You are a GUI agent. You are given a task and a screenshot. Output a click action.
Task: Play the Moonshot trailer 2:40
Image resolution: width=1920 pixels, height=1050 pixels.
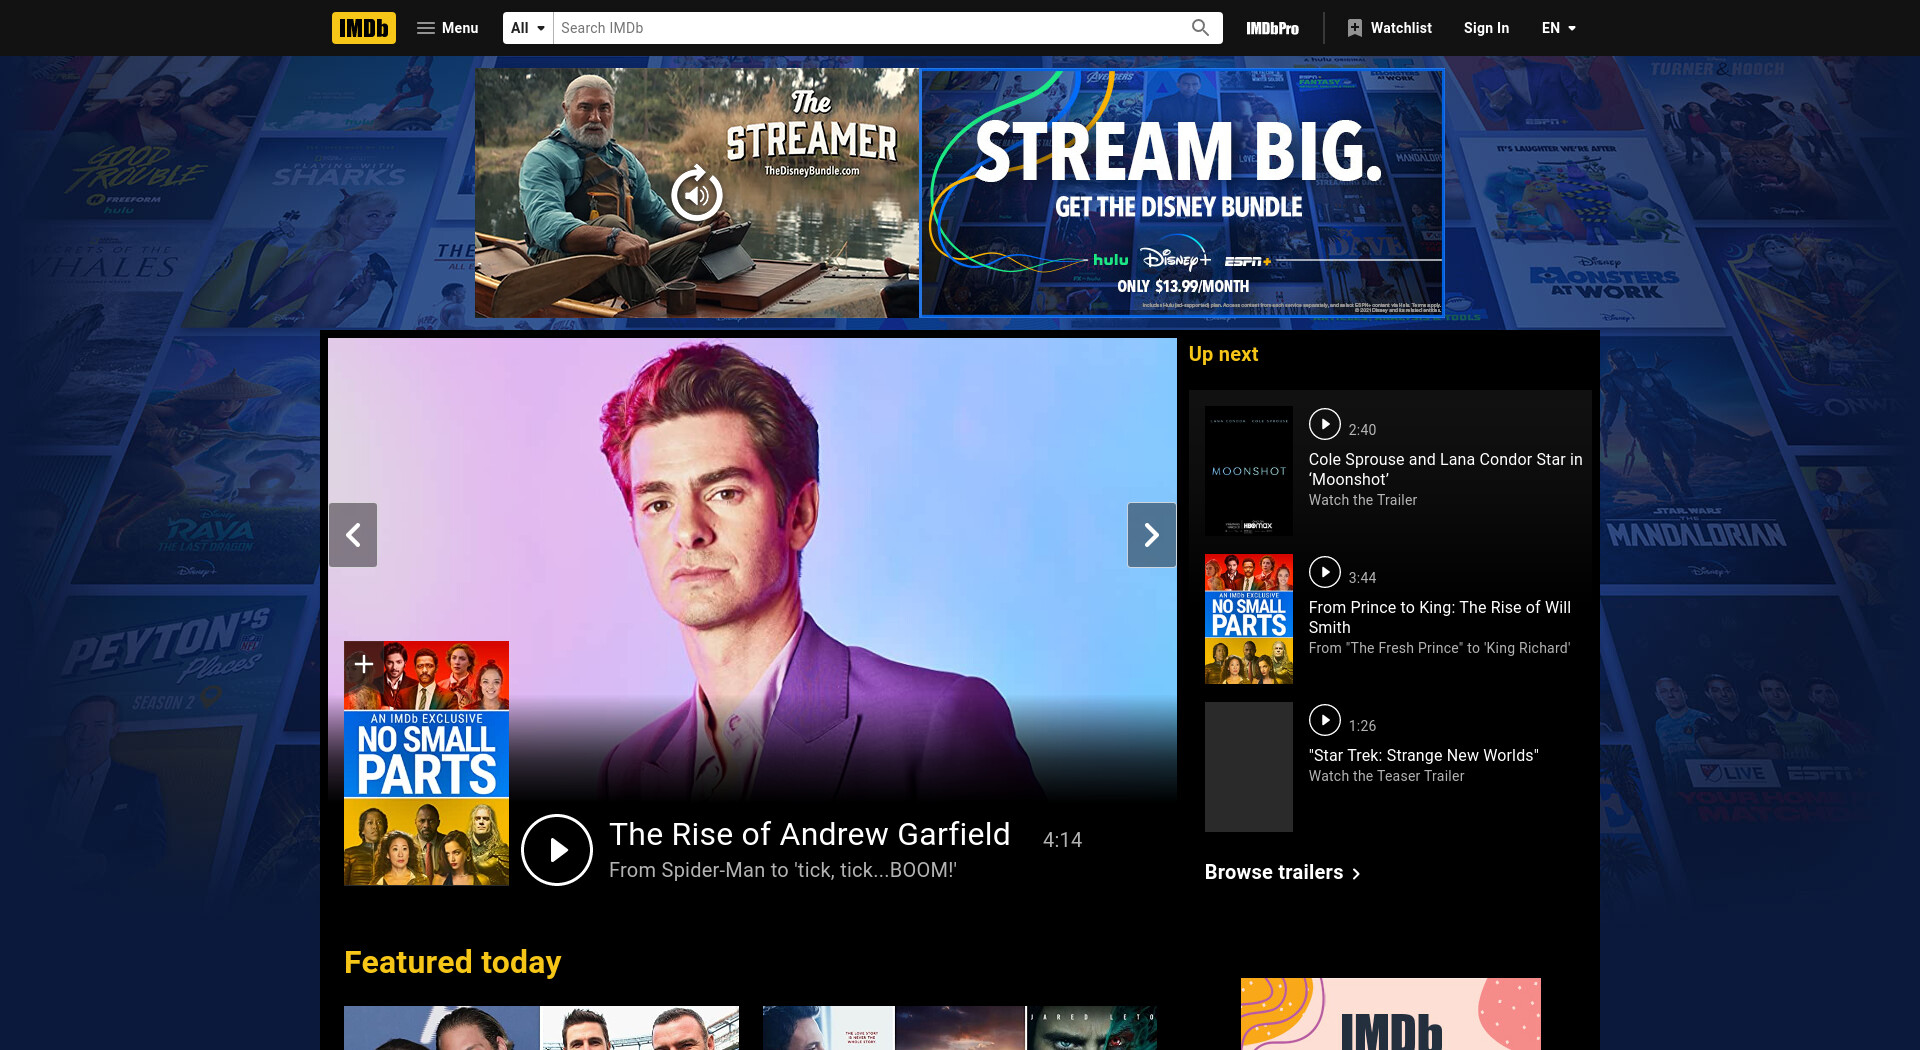tap(1325, 424)
